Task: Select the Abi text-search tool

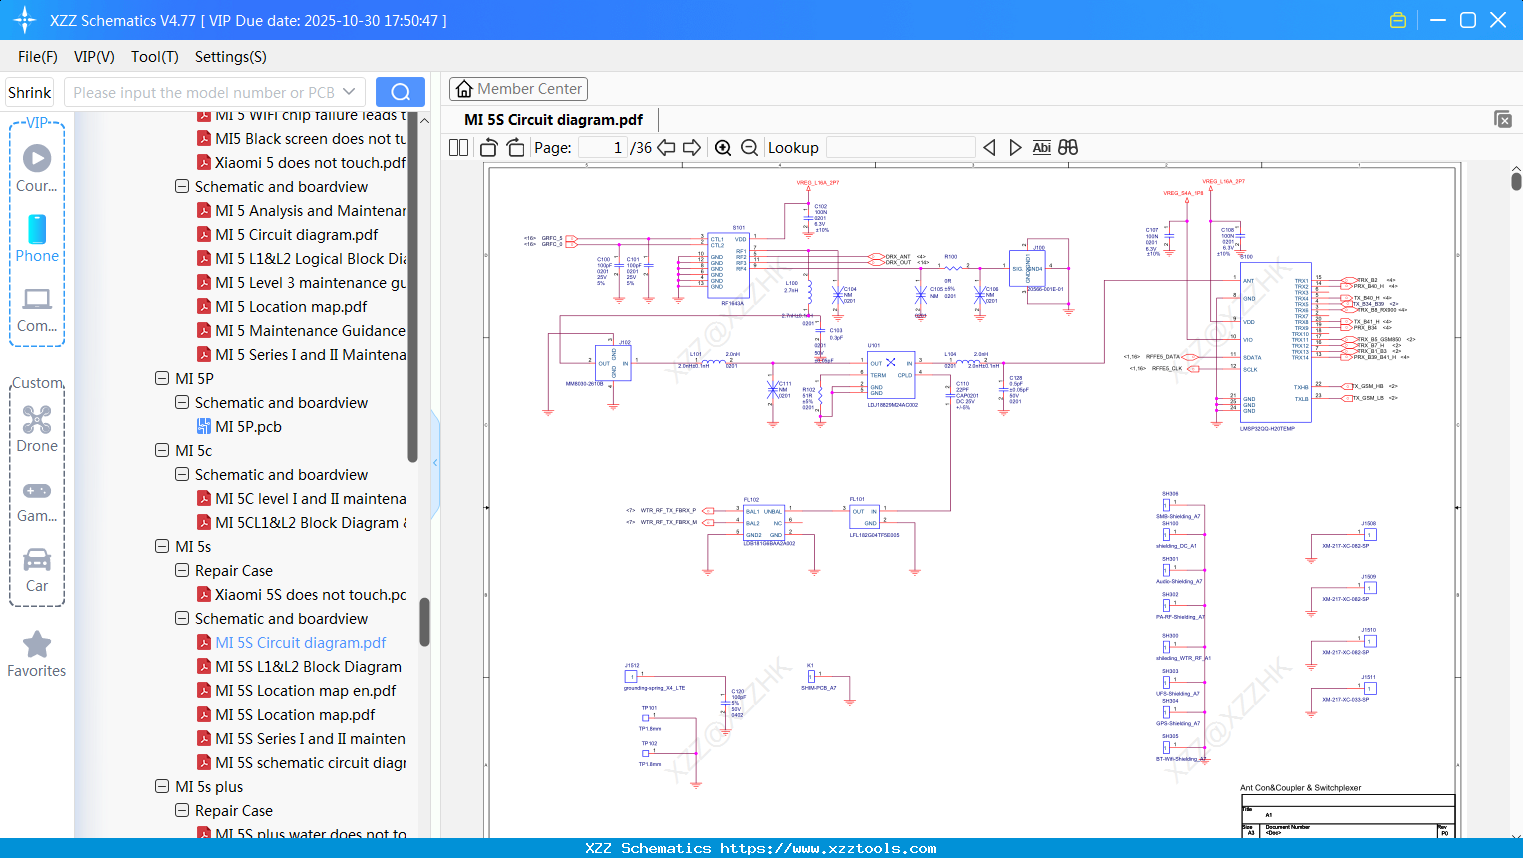Action: 1042,147
